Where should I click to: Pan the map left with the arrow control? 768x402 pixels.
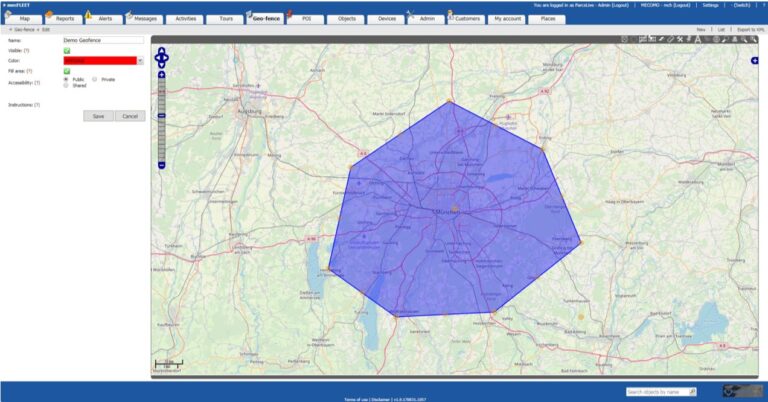[157, 58]
